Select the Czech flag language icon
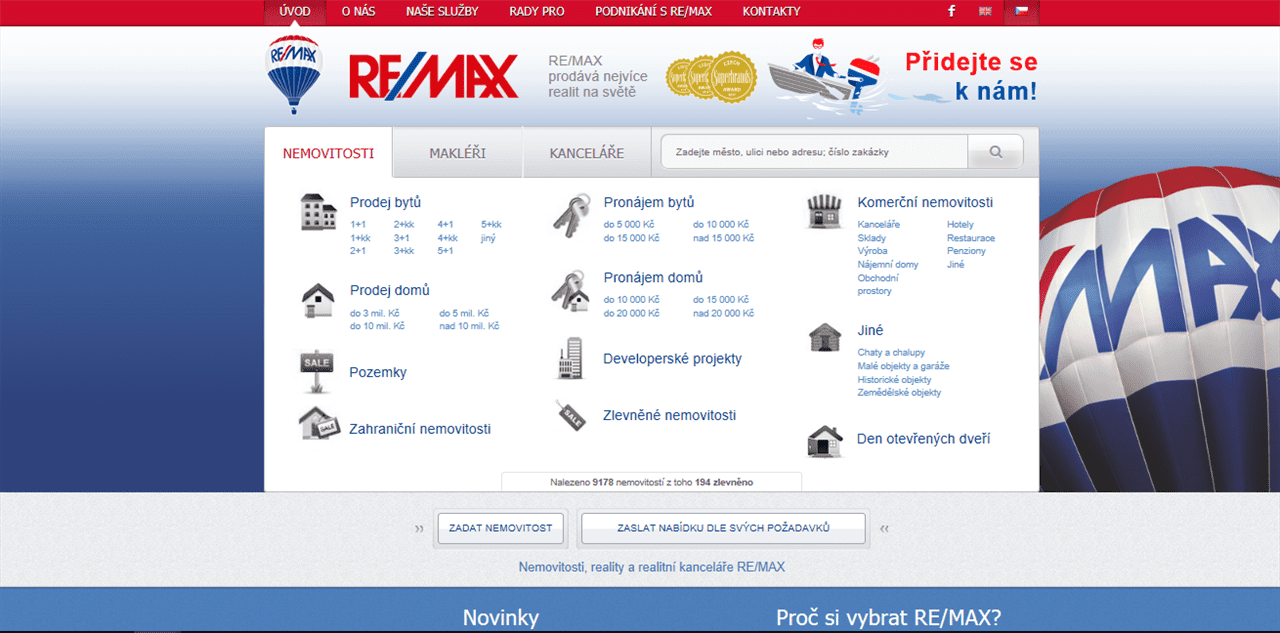This screenshot has width=1280, height=633. pos(1022,12)
